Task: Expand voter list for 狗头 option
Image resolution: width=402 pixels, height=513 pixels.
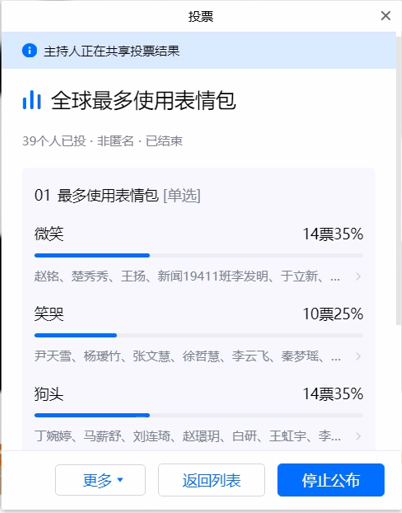Action: click(x=358, y=436)
